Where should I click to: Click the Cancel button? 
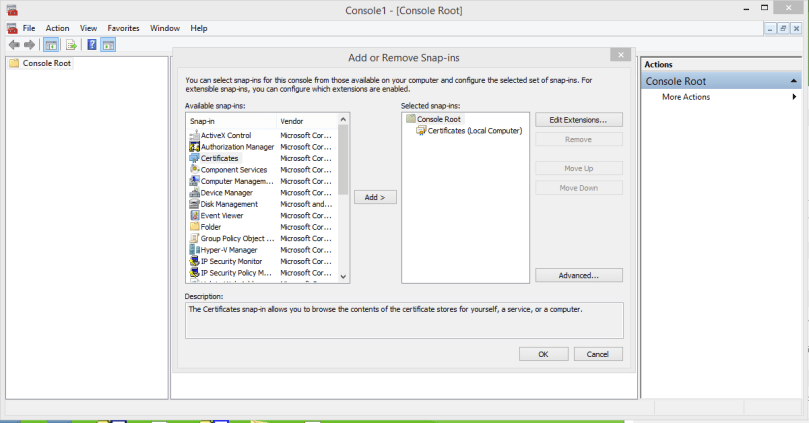pyautogui.click(x=597, y=354)
